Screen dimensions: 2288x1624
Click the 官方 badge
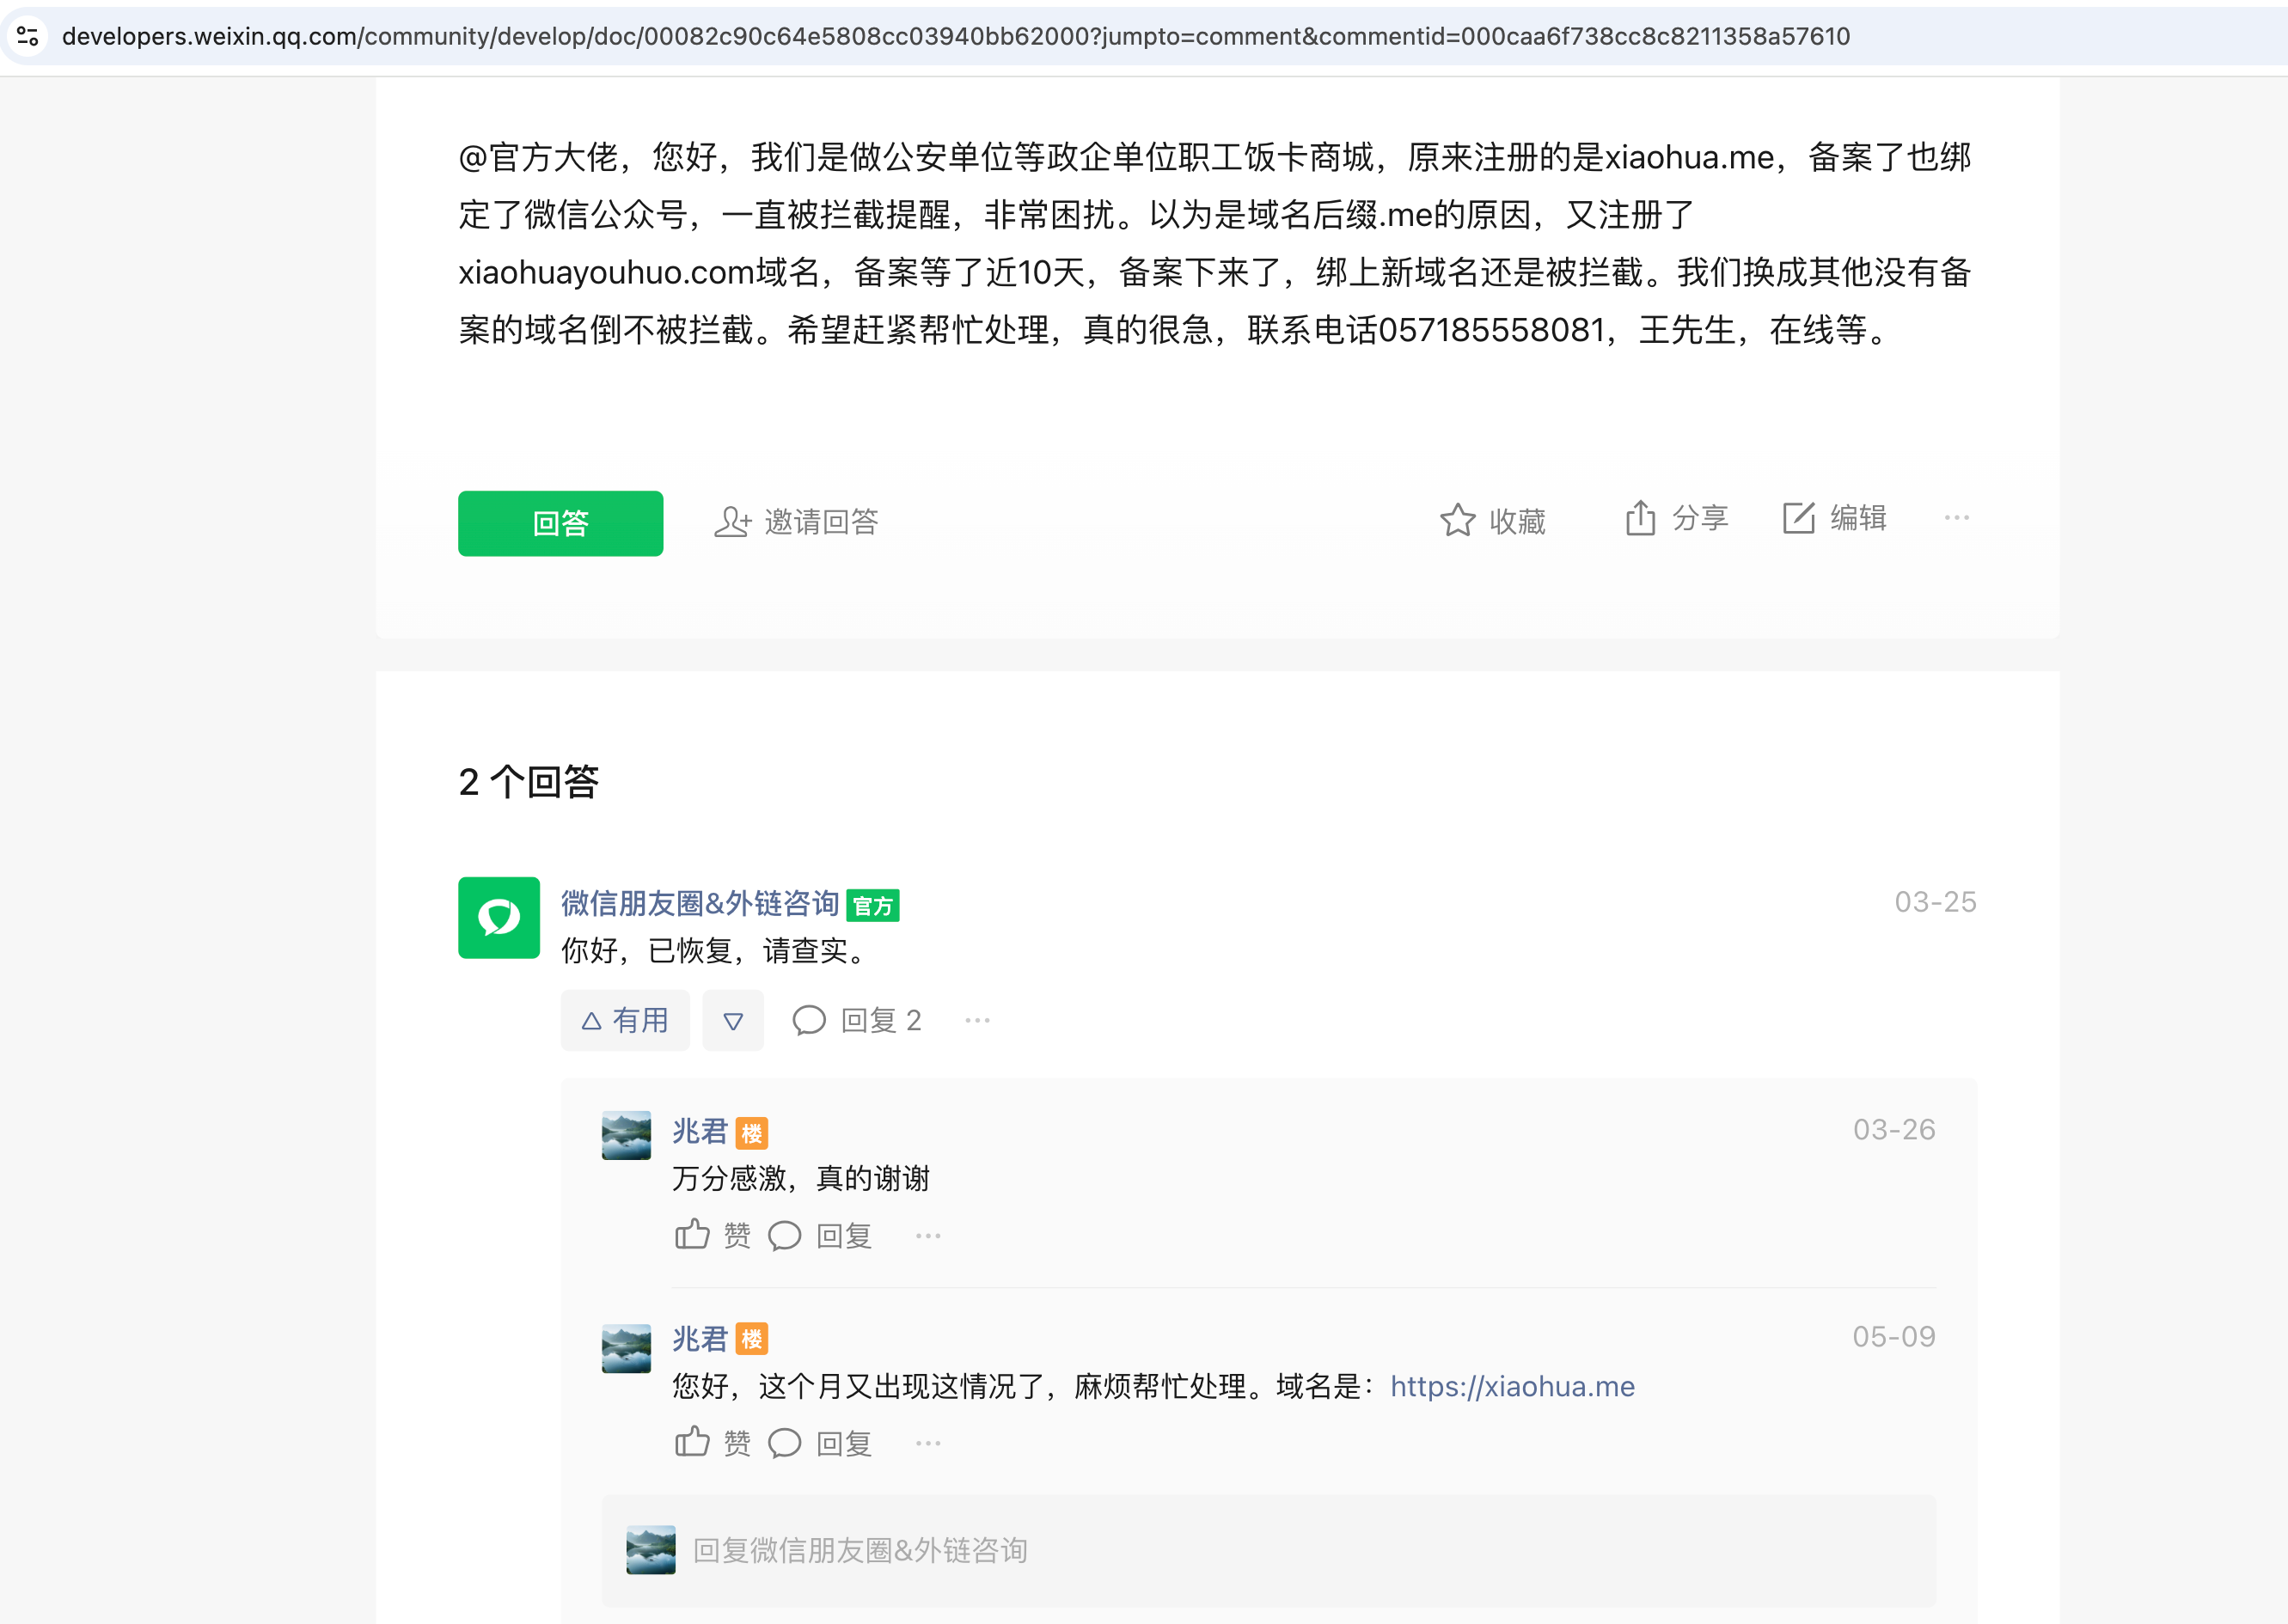pos(872,906)
